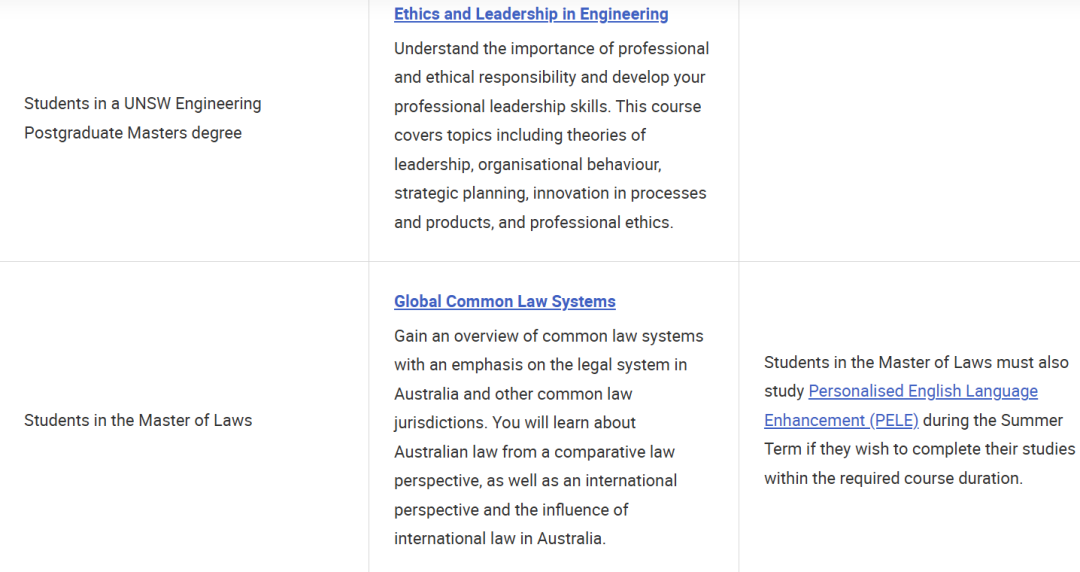1080x572 pixels.
Task: Open the Global Common Law Systems link
Action: point(504,301)
